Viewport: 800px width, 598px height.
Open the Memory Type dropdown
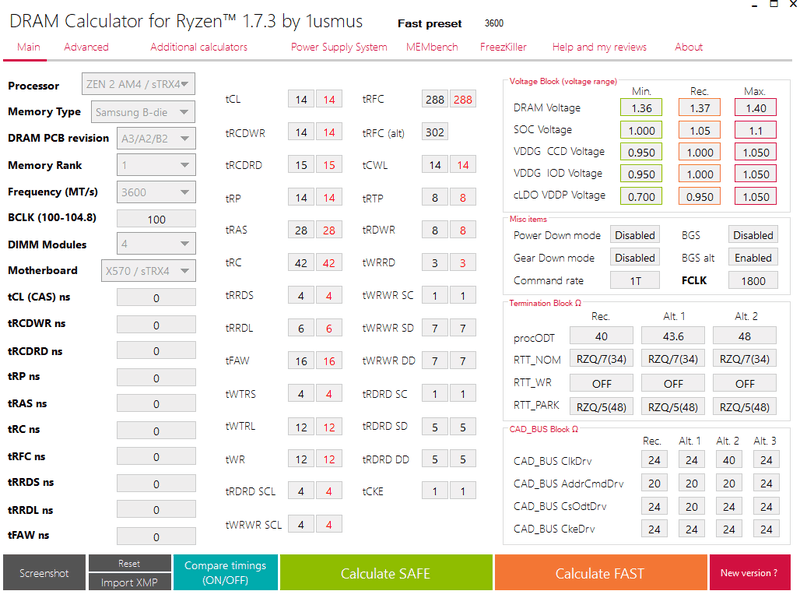(143, 112)
